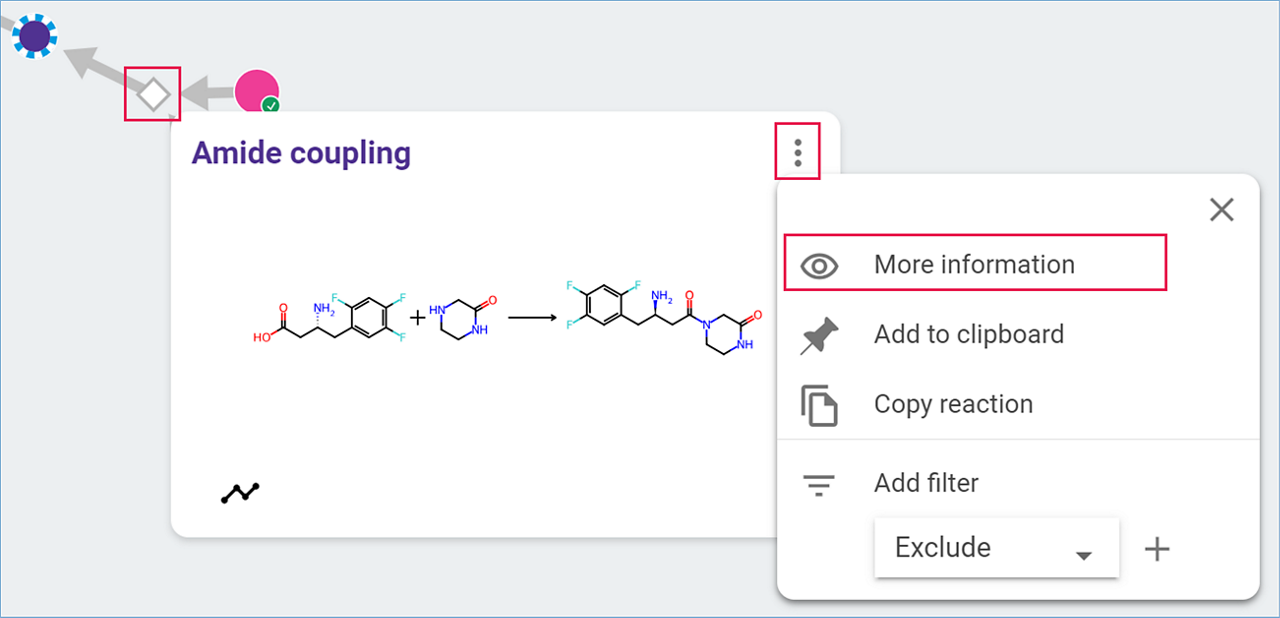1280x618 pixels.
Task: Click the Add filter label
Action: pos(926,483)
